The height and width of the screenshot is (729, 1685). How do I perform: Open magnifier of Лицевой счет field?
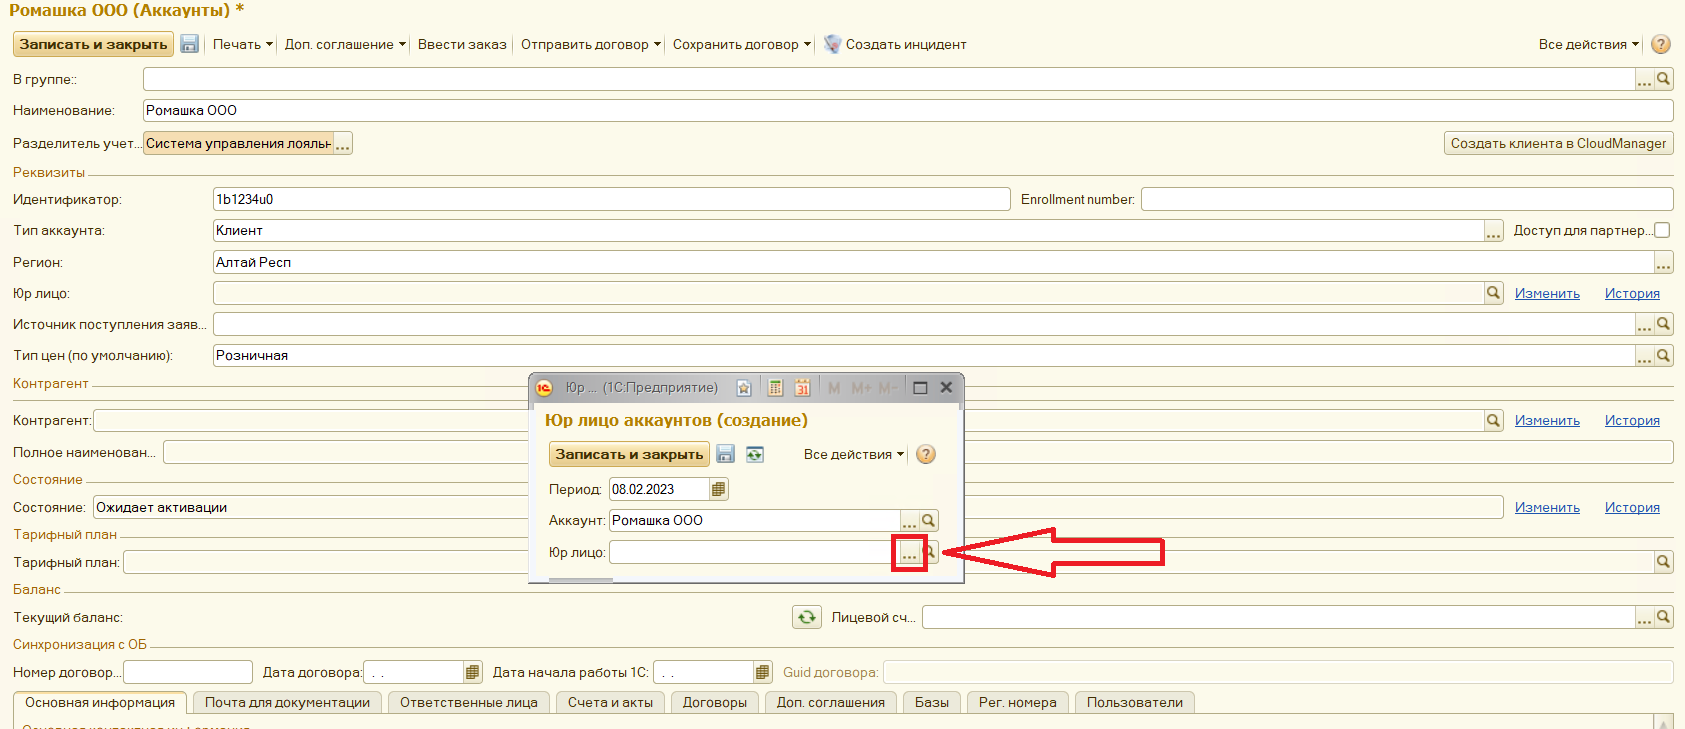tap(1664, 617)
